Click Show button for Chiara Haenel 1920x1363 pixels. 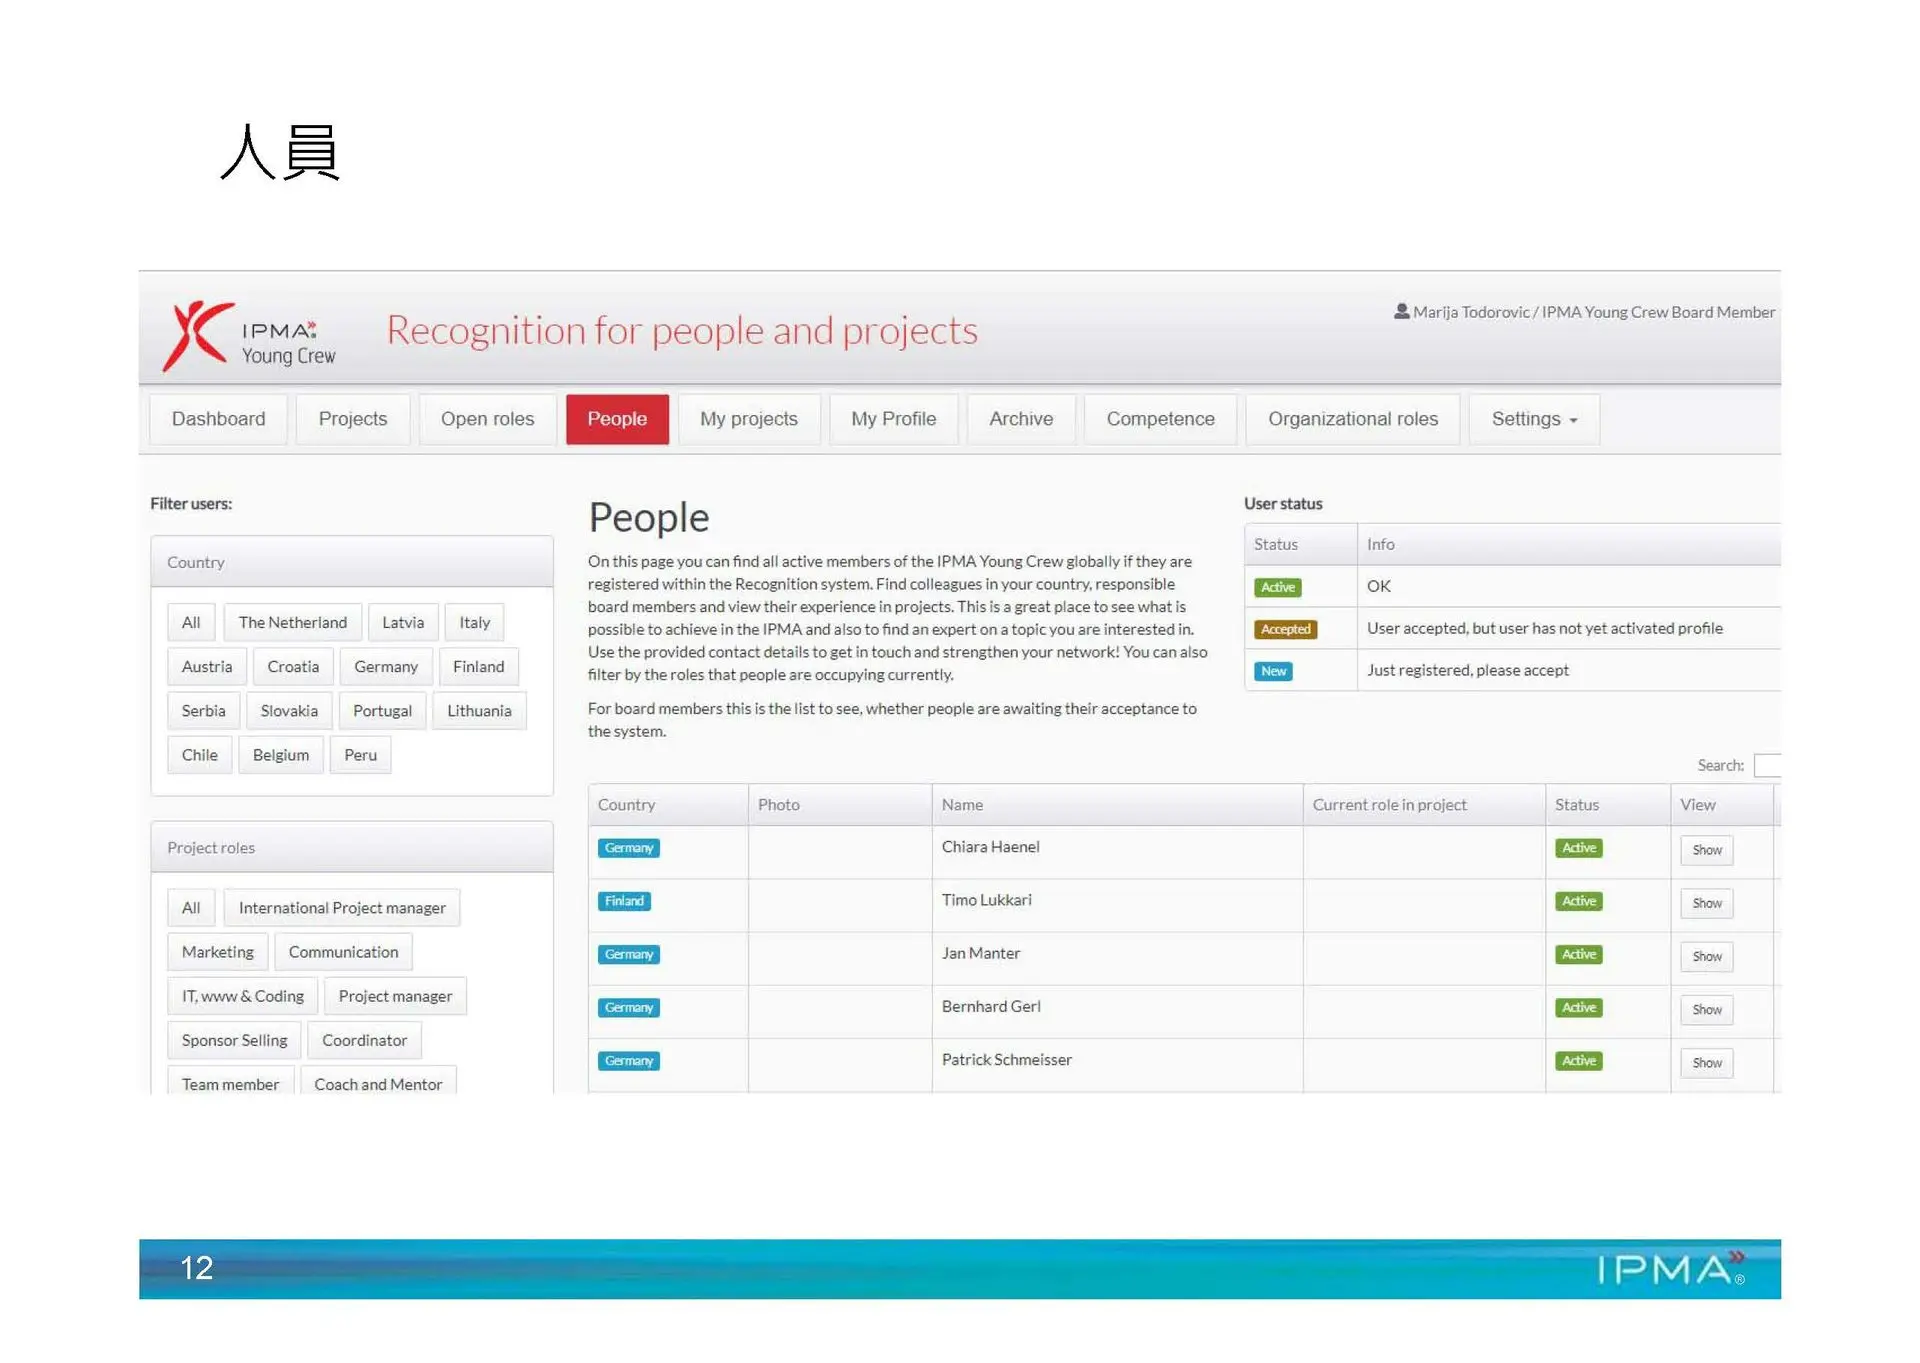click(1706, 851)
